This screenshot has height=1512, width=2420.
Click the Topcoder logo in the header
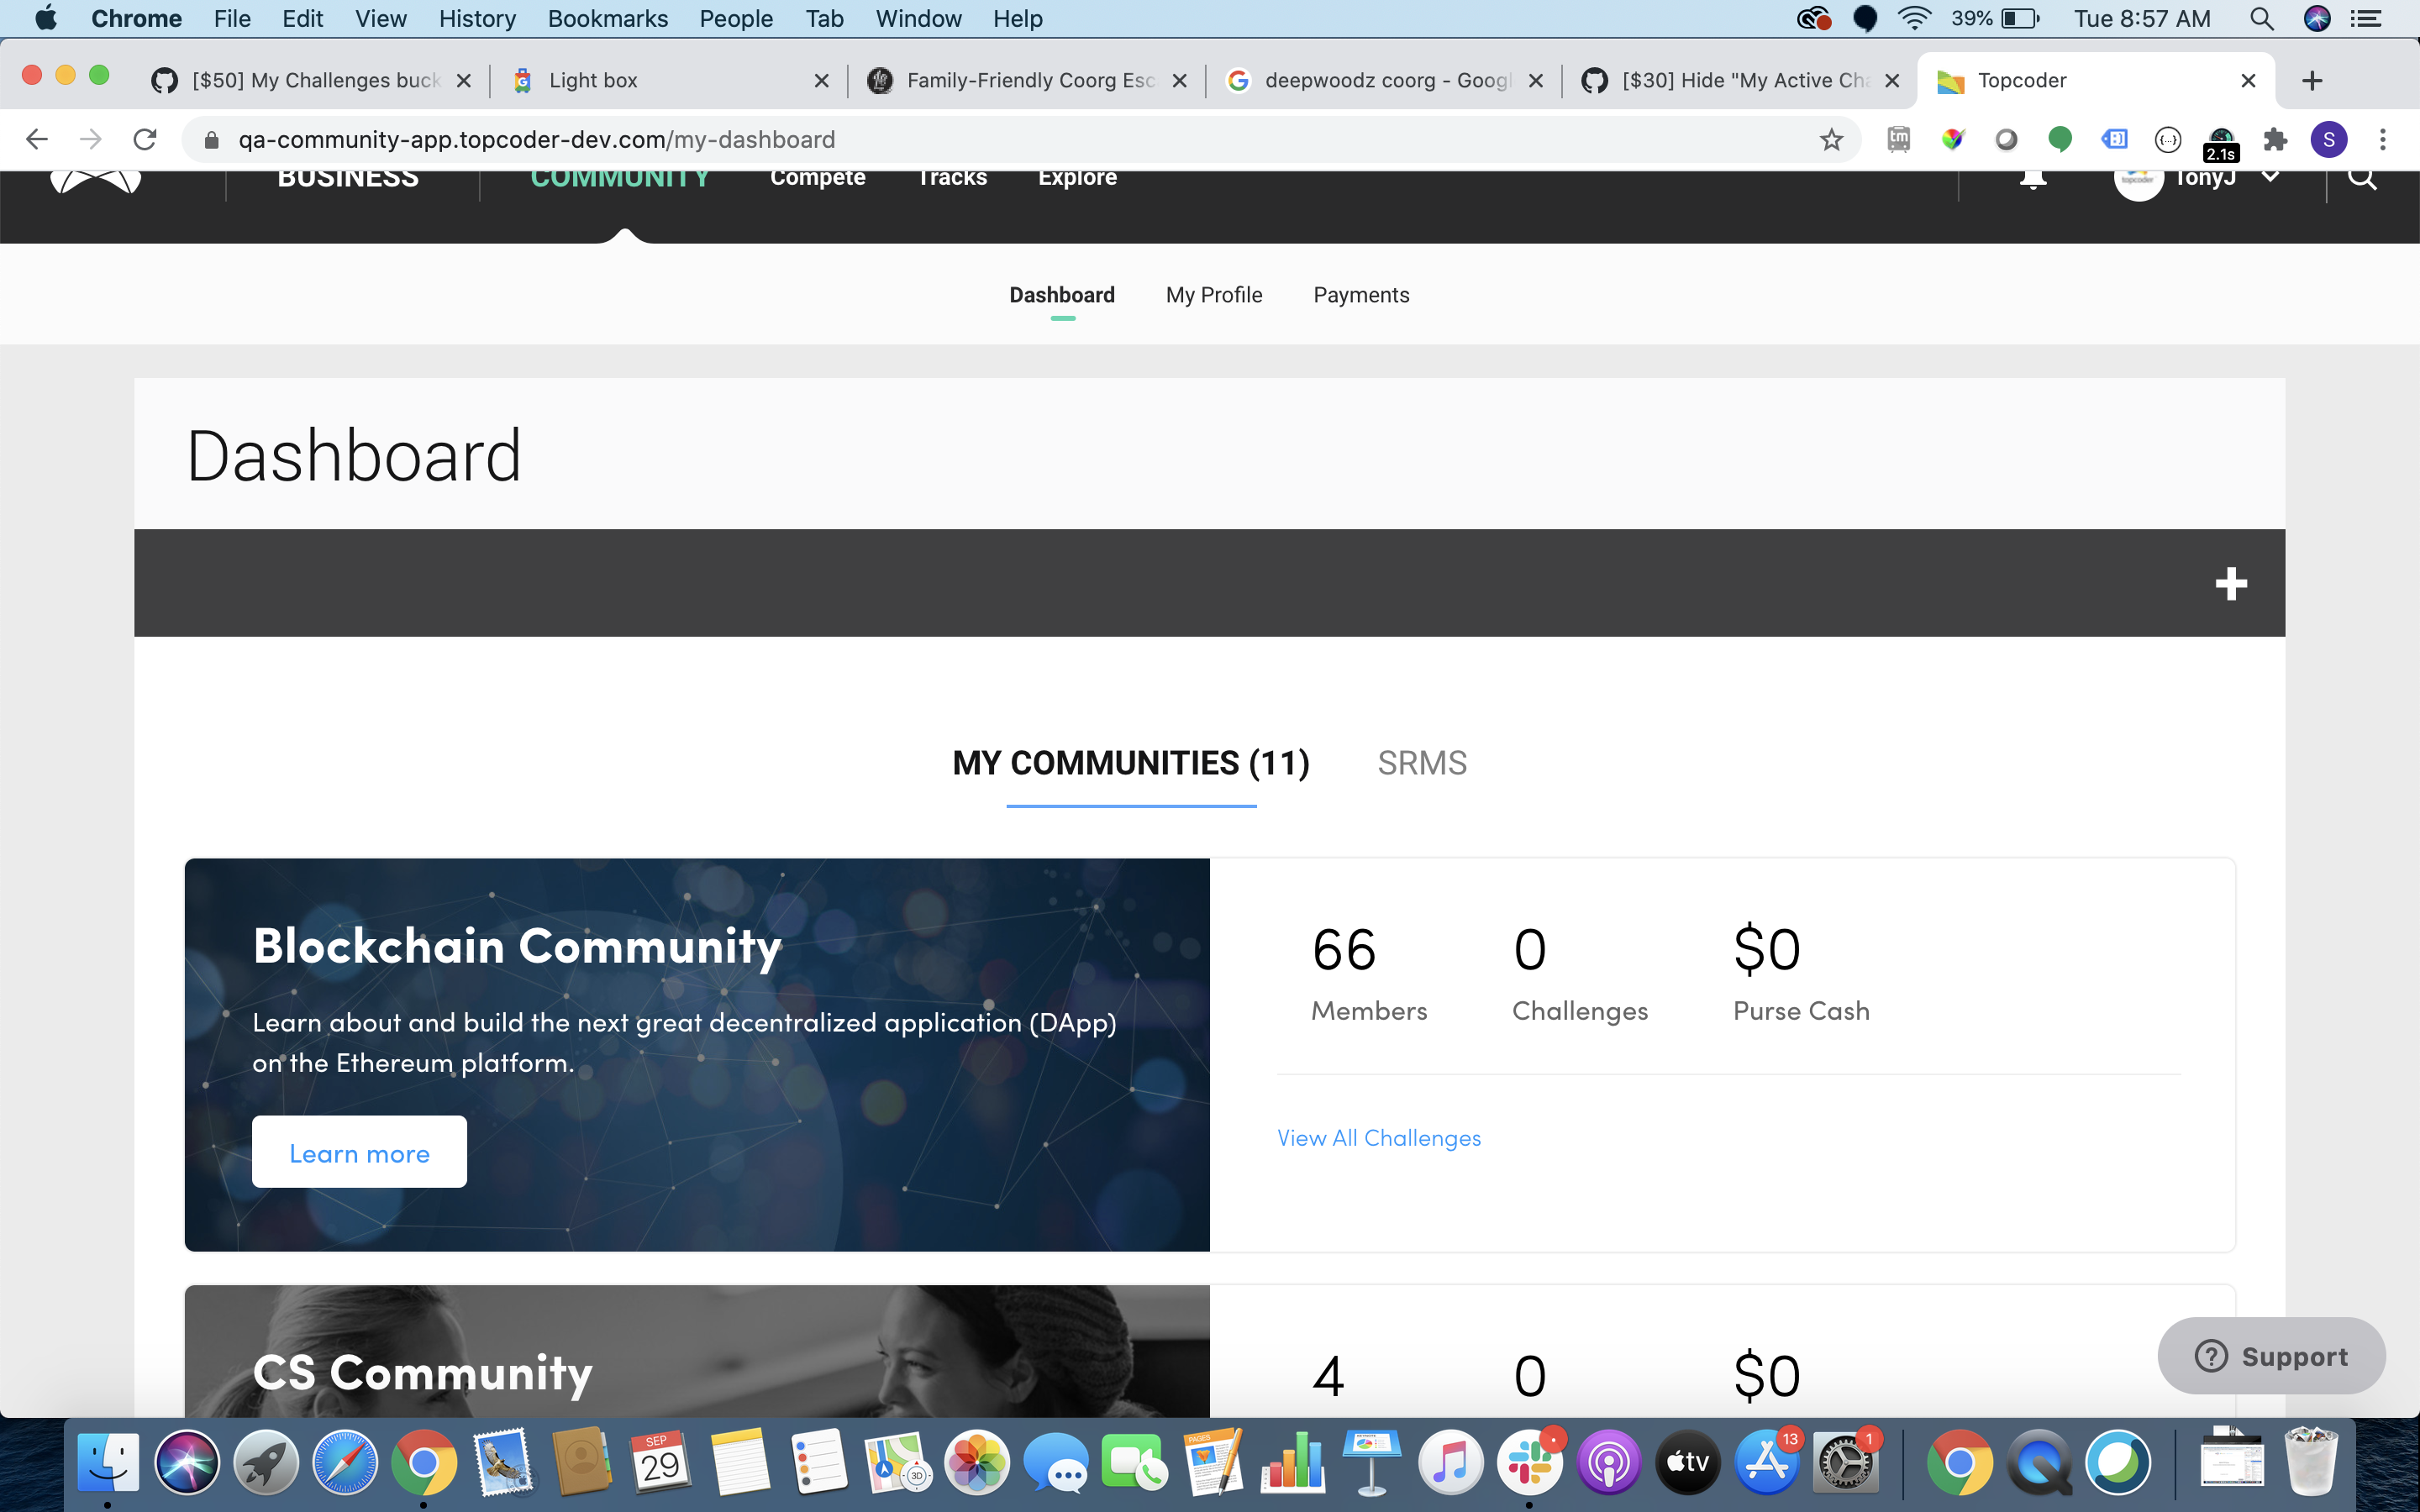tap(96, 181)
